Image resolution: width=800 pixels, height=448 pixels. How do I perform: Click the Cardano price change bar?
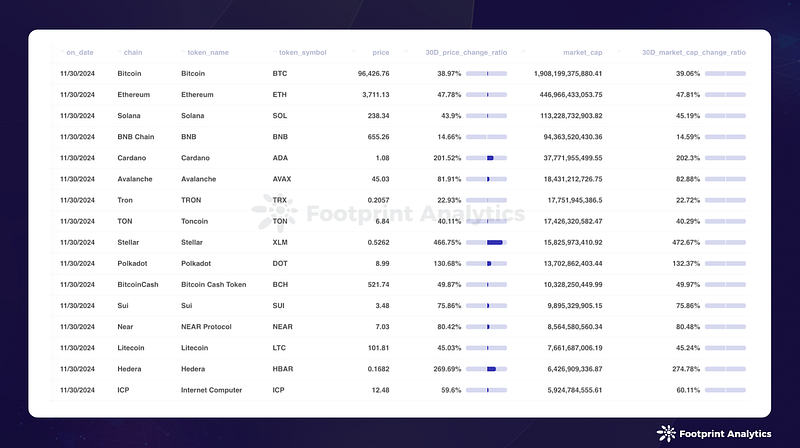486,158
